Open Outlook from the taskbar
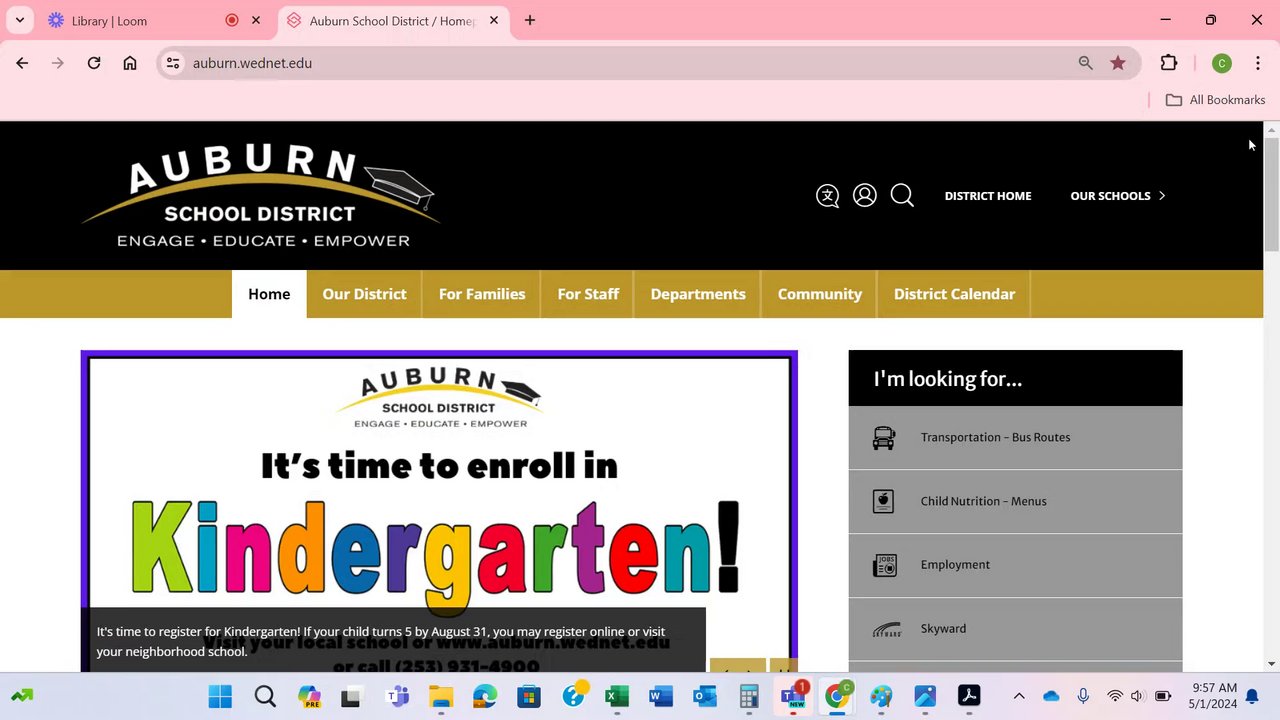Image resolution: width=1280 pixels, height=720 pixels. 705,696
